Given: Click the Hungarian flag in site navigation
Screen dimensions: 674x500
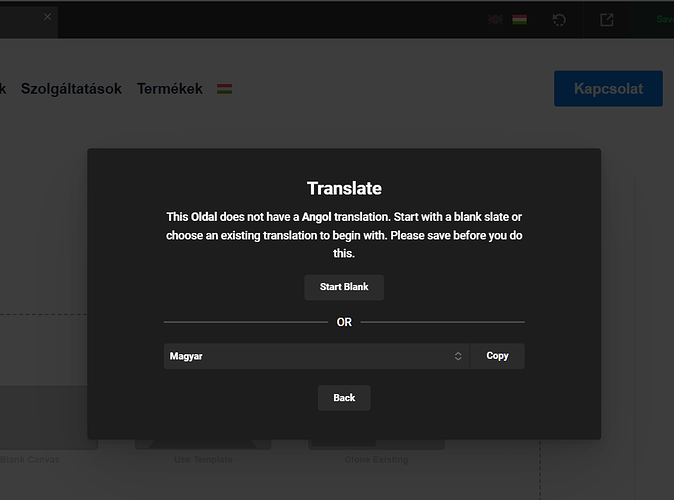Looking at the screenshot, I should [x=225, y=89].
